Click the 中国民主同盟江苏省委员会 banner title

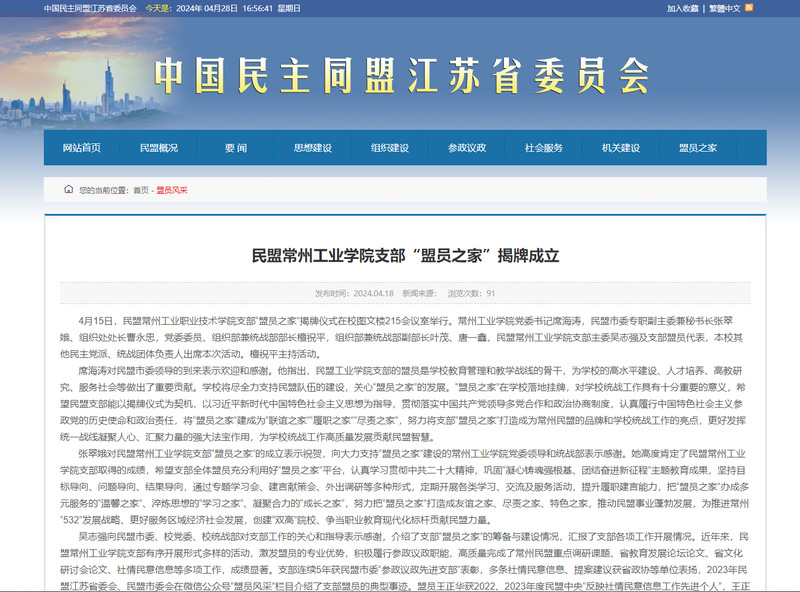coord(400,72)
